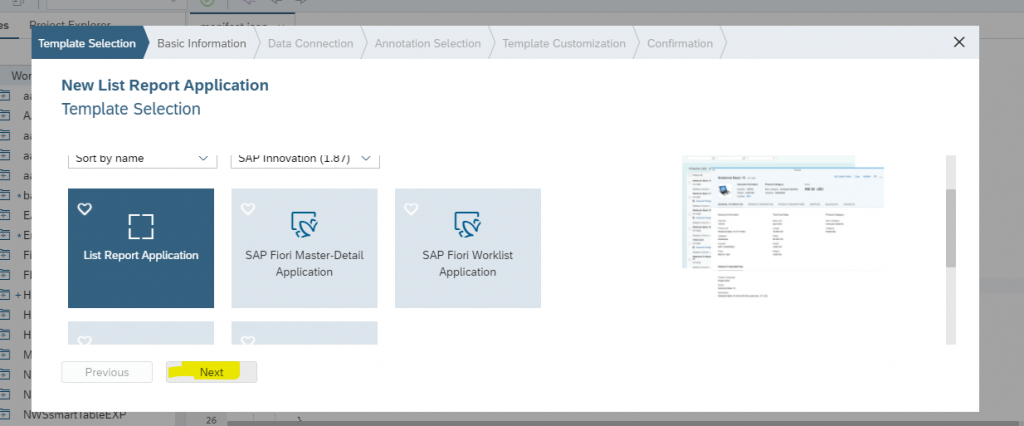1024x426 pixels.
Task: Favorite the SAP Fiori Master-Detail Application heart
Action: tap(248, 209)
